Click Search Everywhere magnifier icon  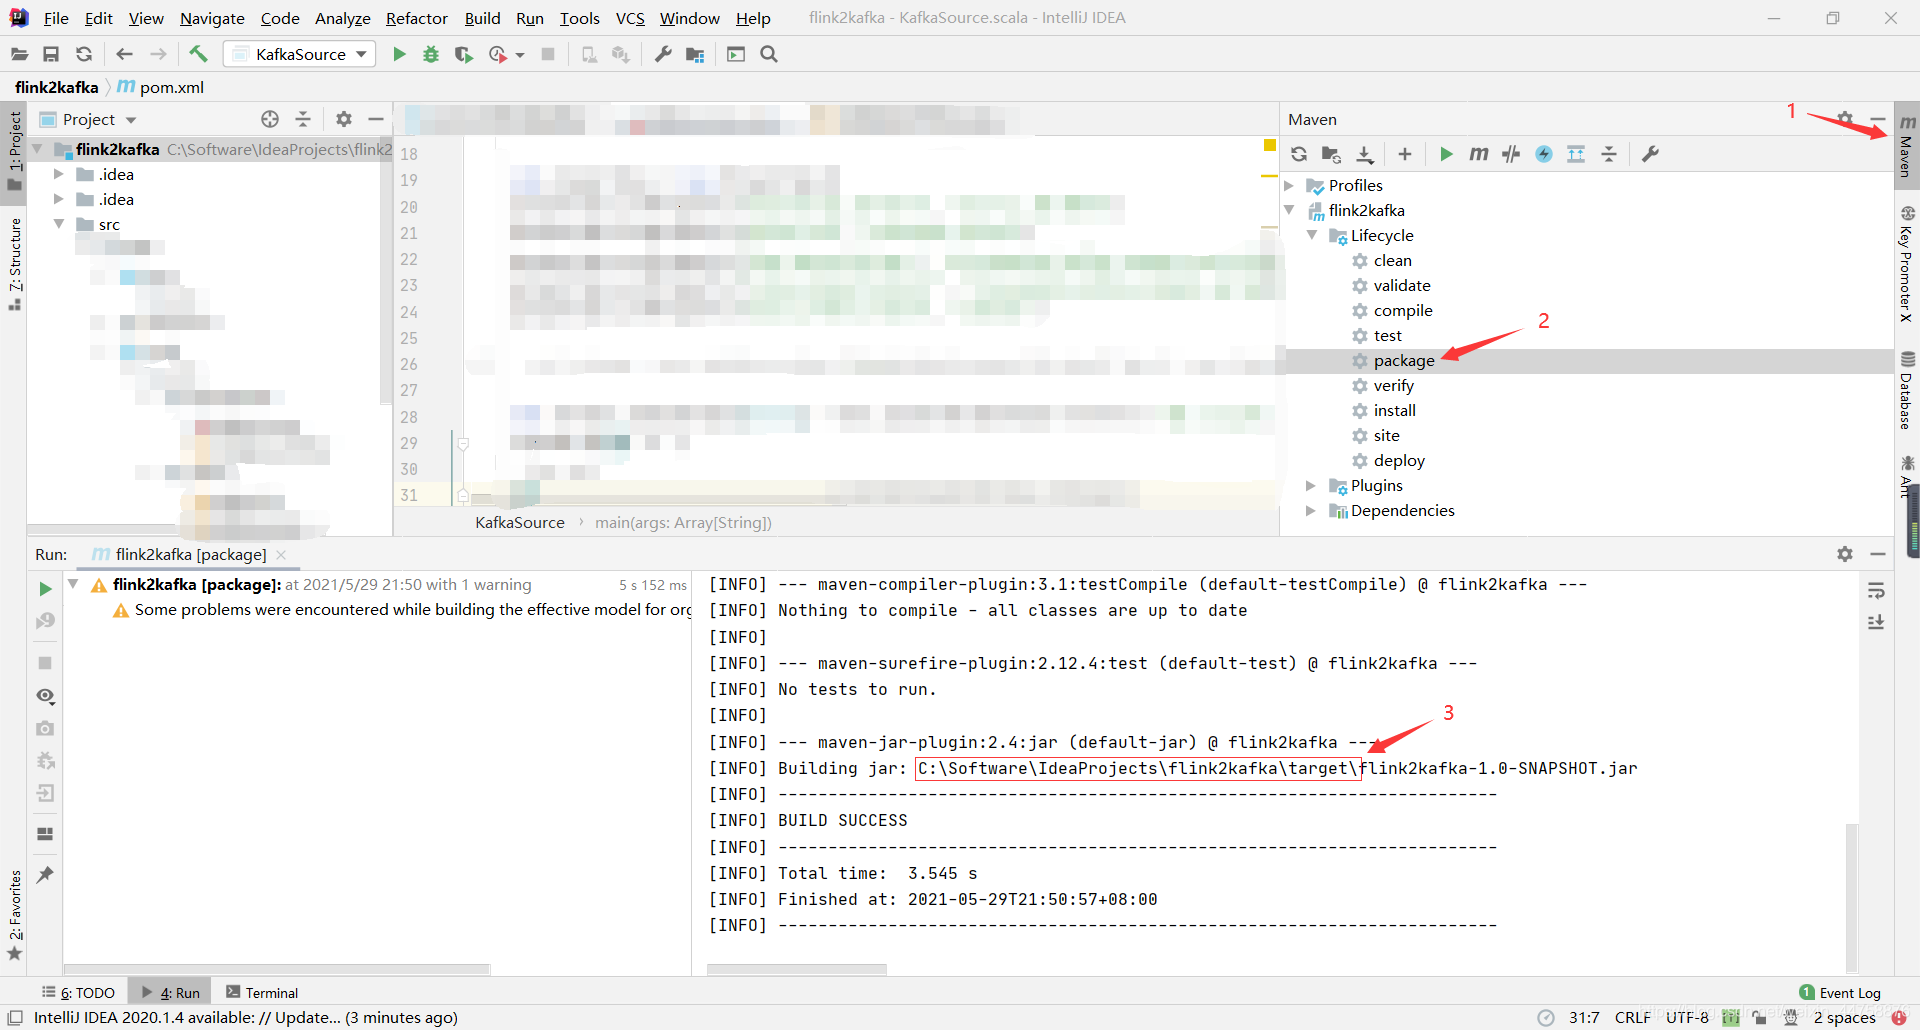click(769, 54)
